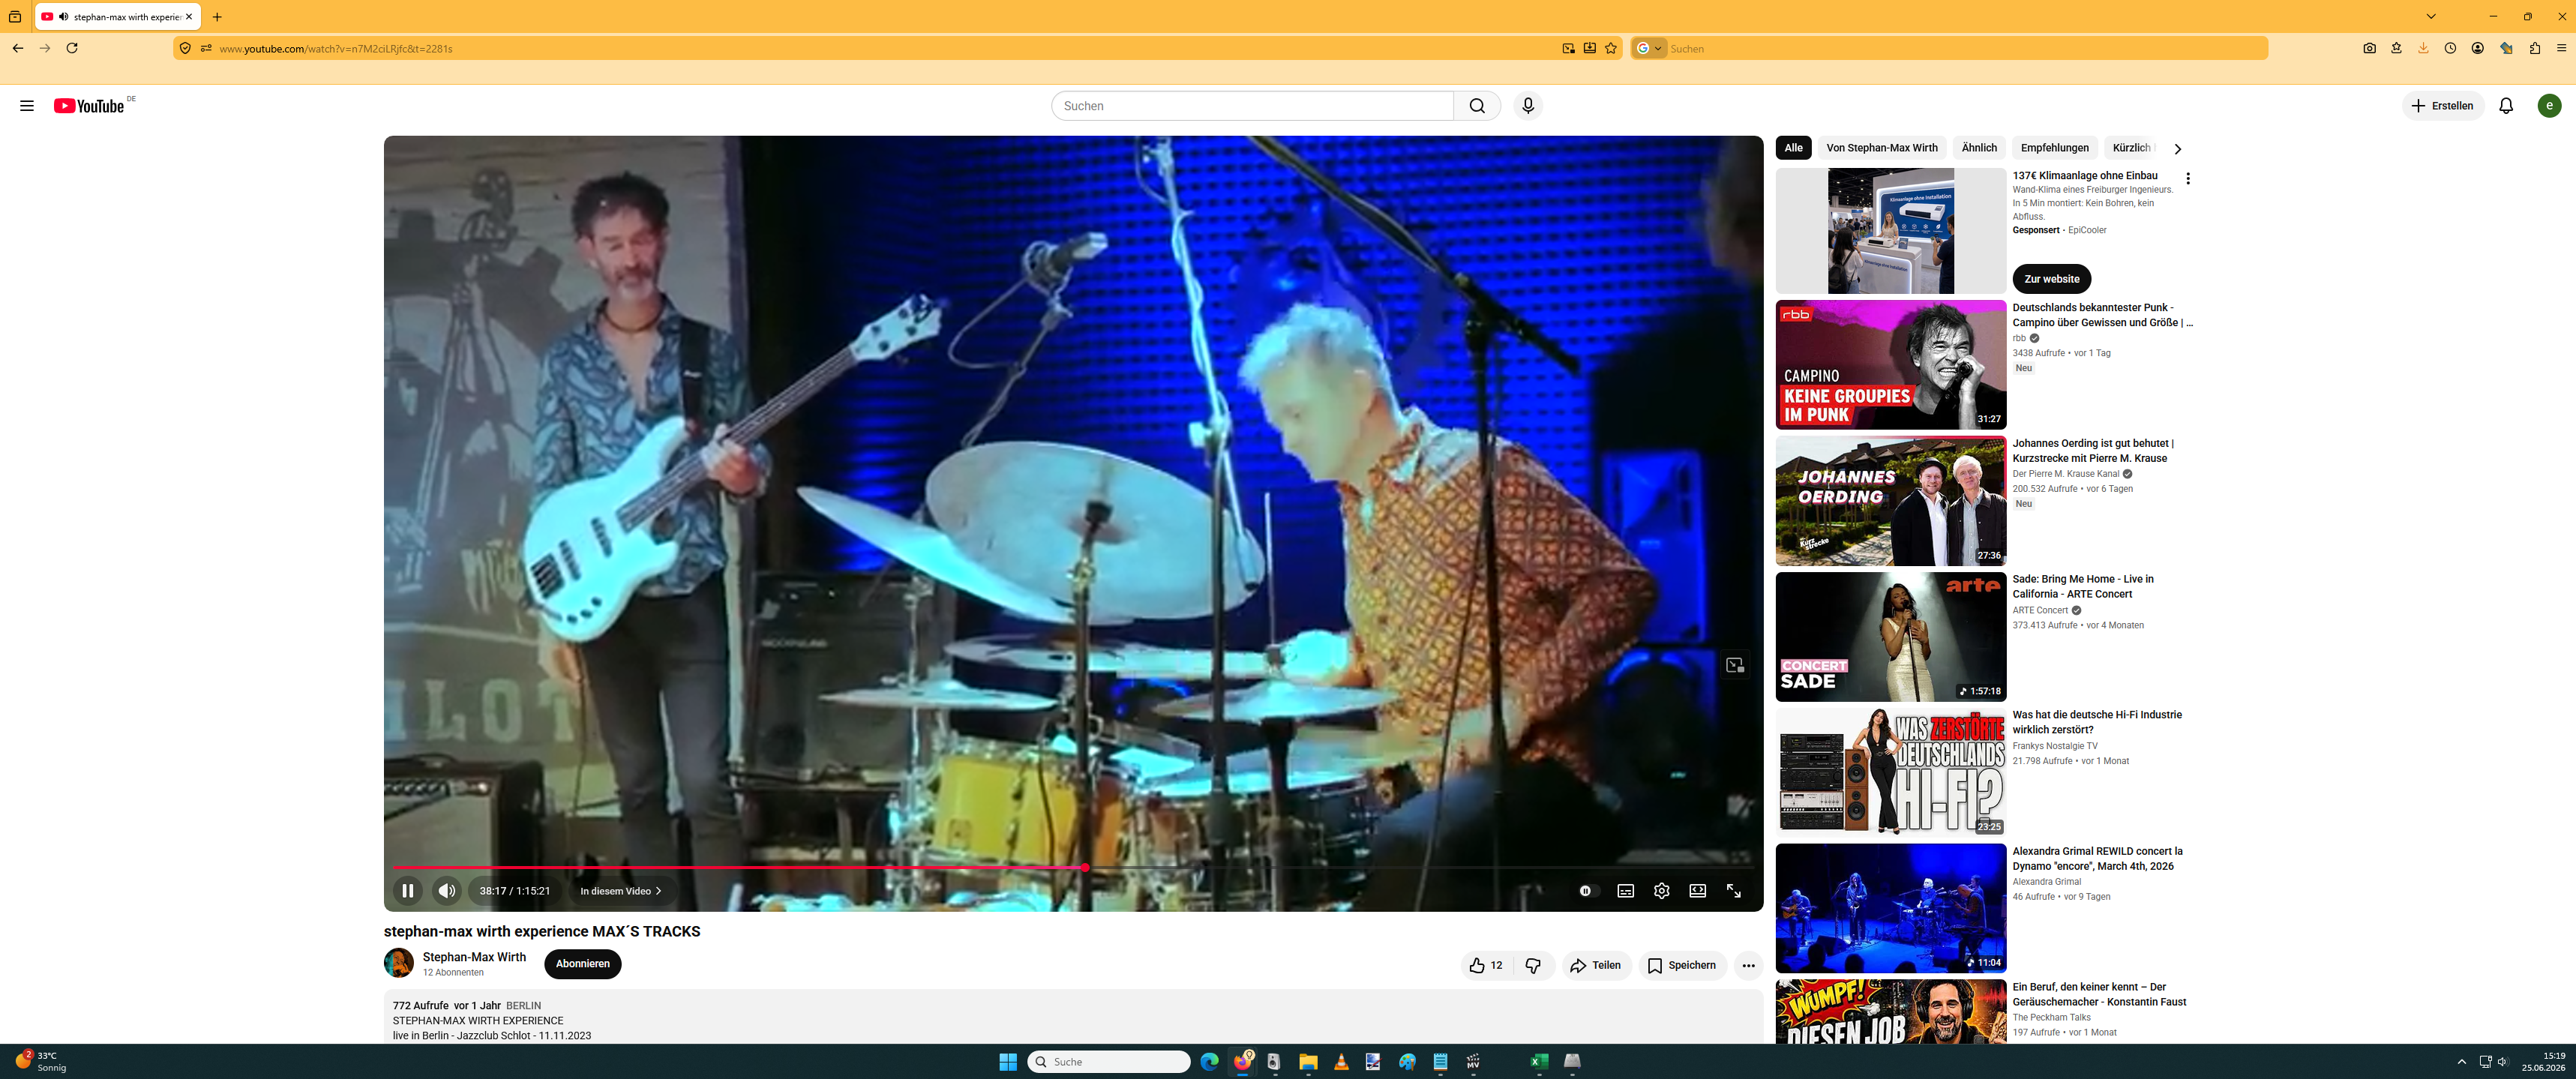Start voice search with the microphone icon

pyautogui.click(x=1528, y=105)
